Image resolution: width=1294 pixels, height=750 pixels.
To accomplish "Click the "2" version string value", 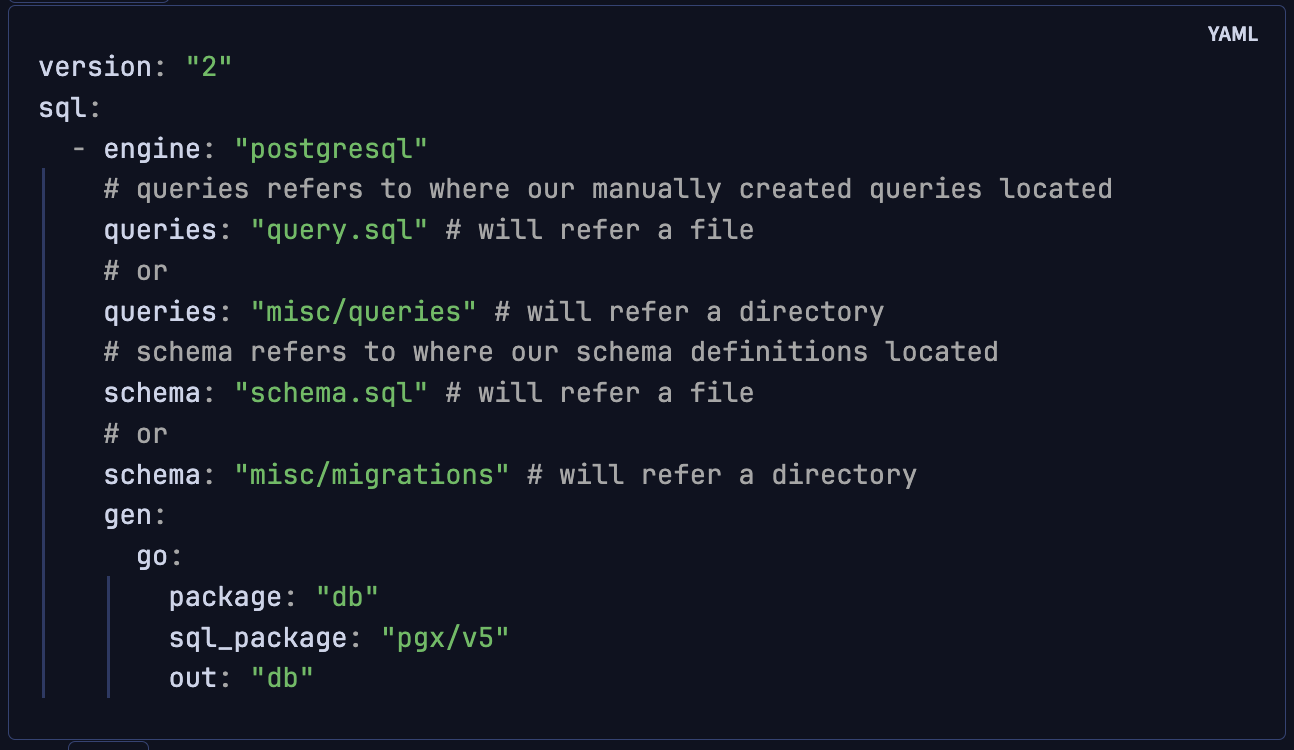I will [x=209, y=67].
